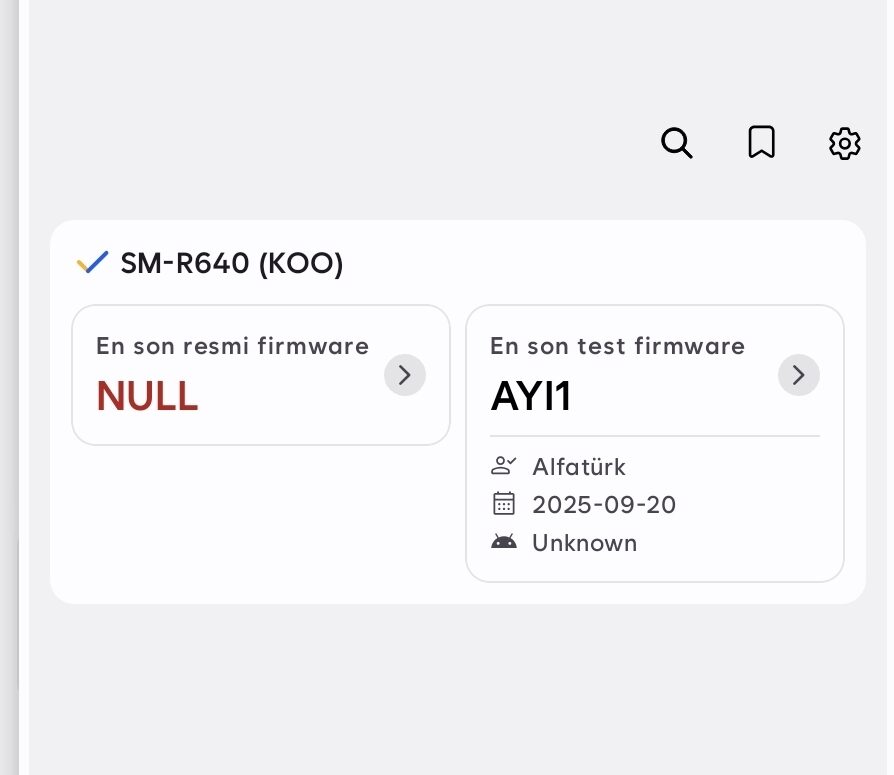Open the settings gear icon
The image size is (894, 775).
click(x=844, y=143)
